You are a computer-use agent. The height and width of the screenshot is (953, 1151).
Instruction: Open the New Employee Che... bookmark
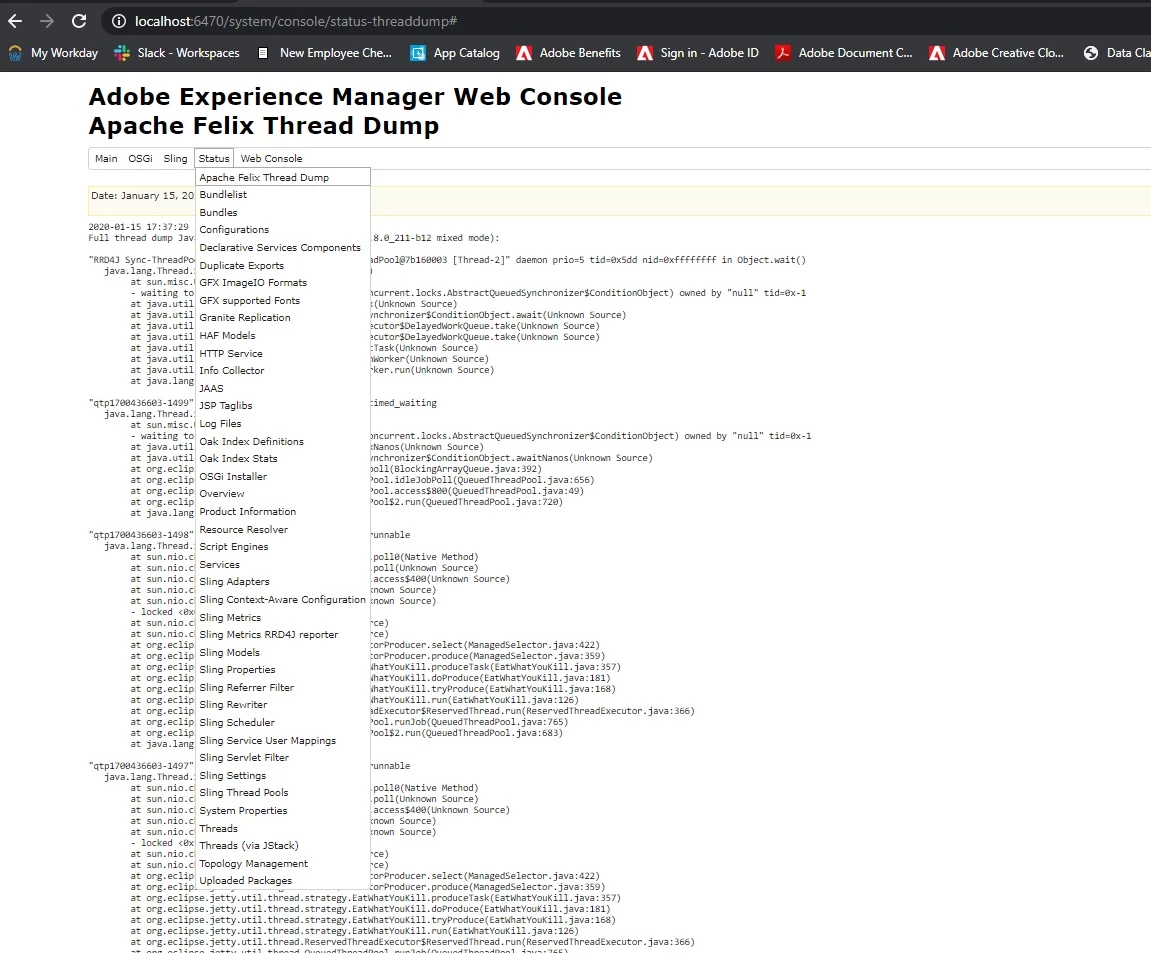pos(324,53)
